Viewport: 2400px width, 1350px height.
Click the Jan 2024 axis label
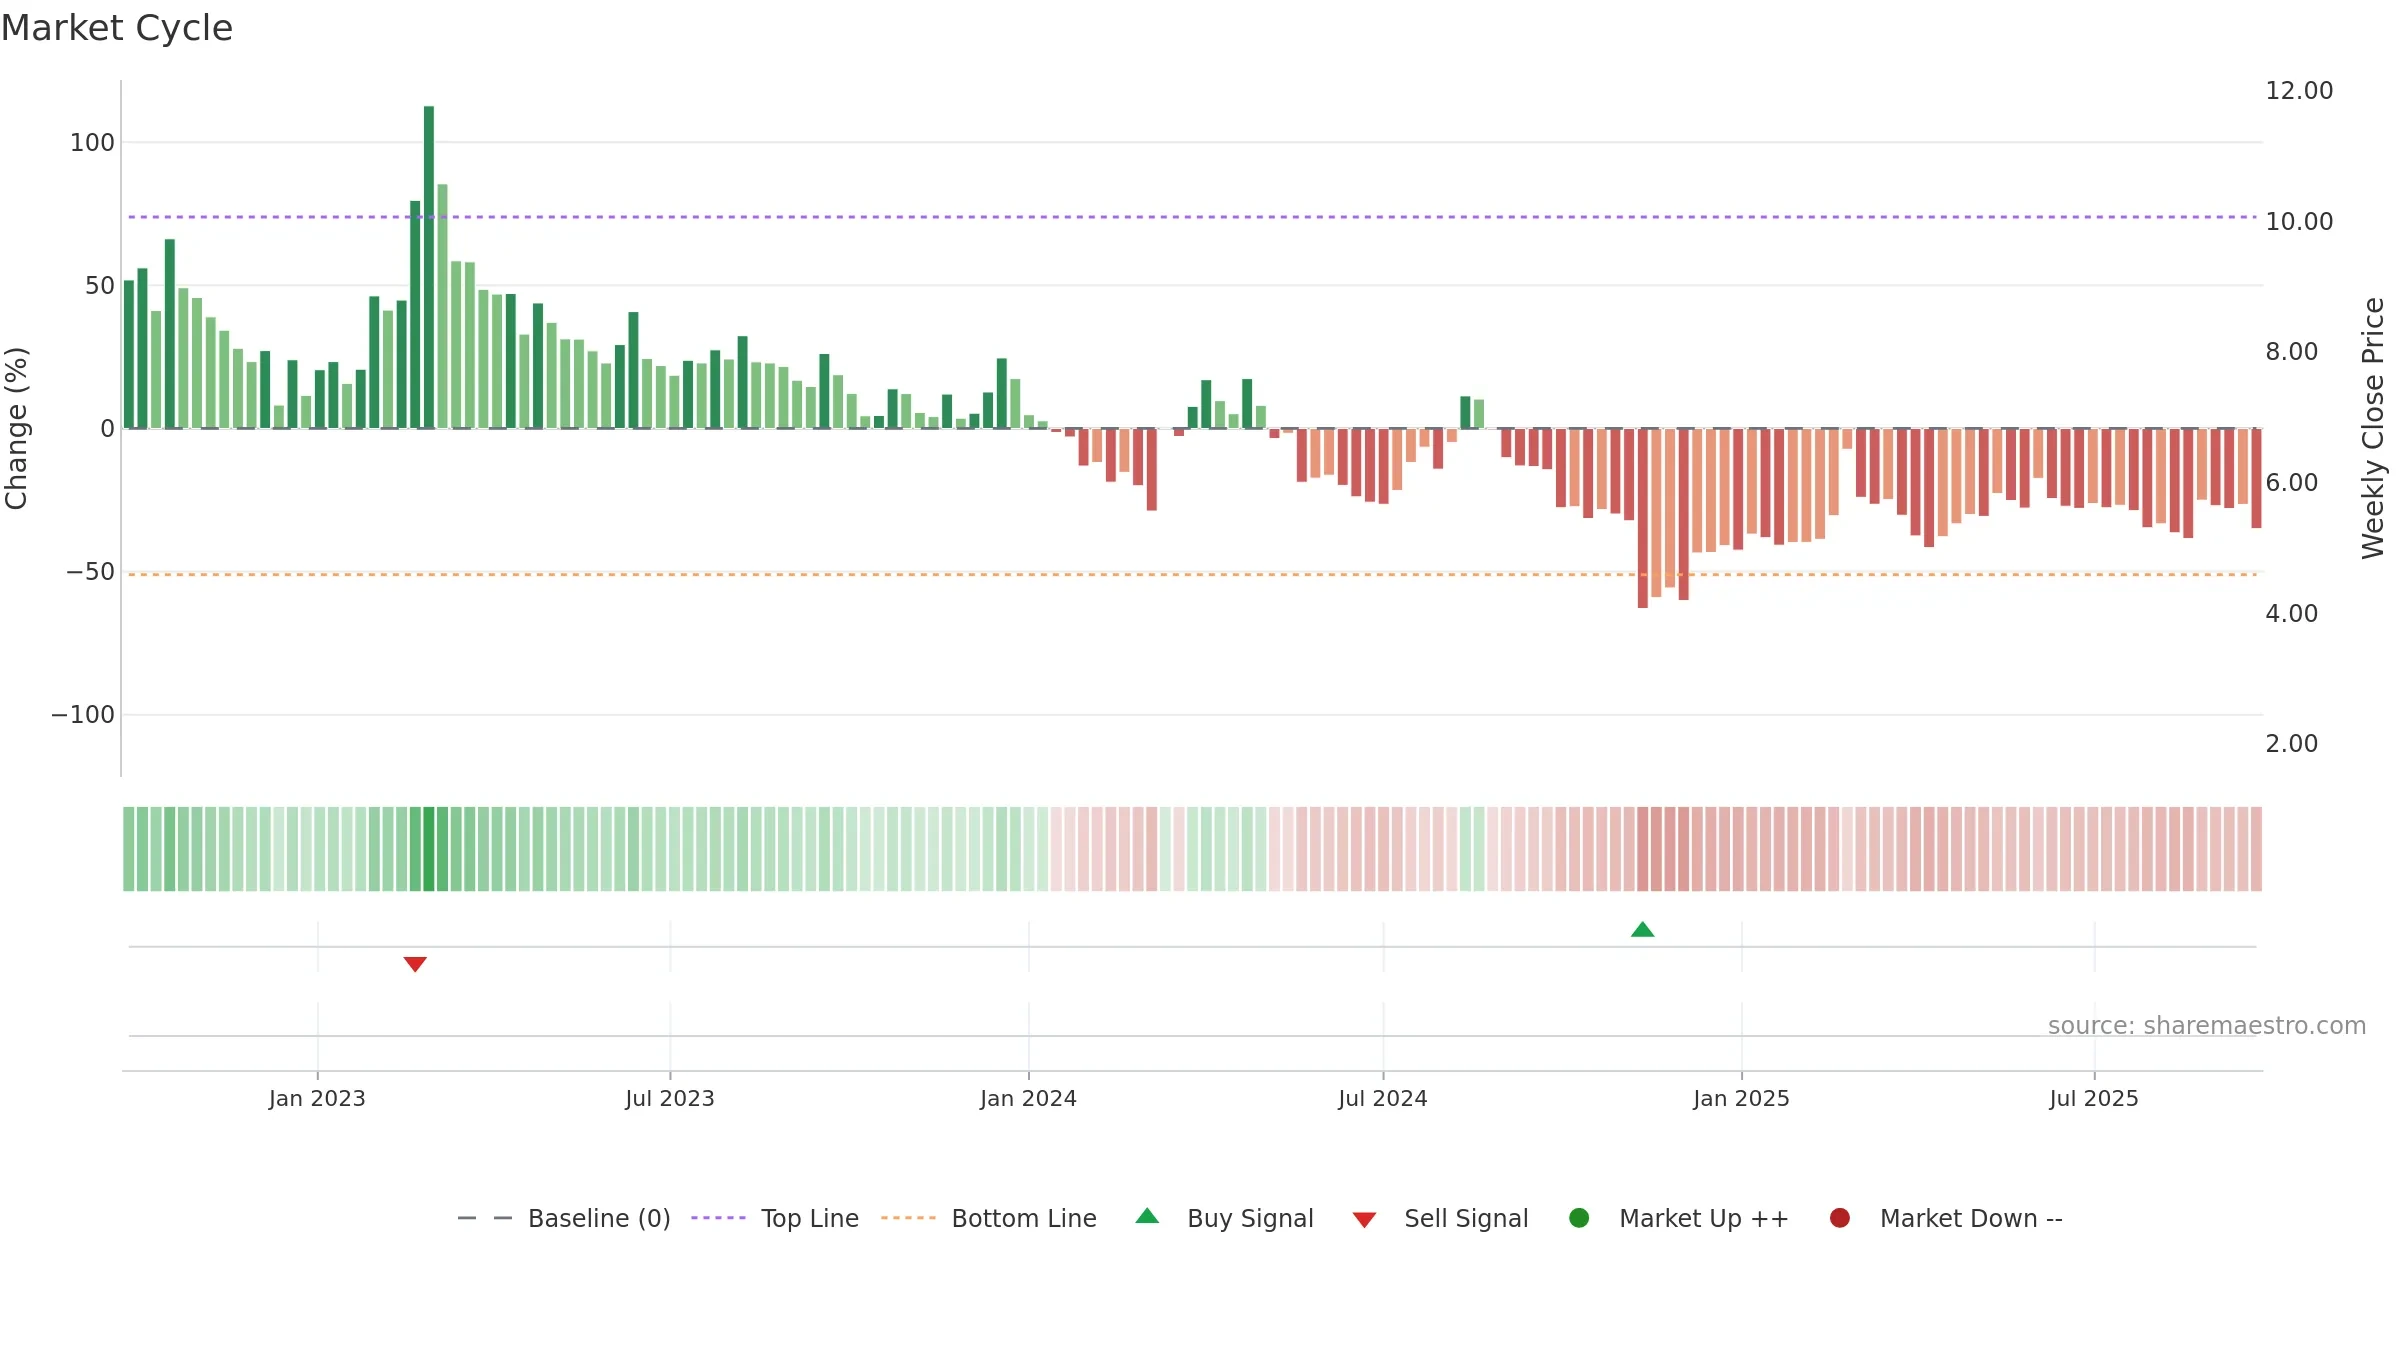click(1028, 1099)
